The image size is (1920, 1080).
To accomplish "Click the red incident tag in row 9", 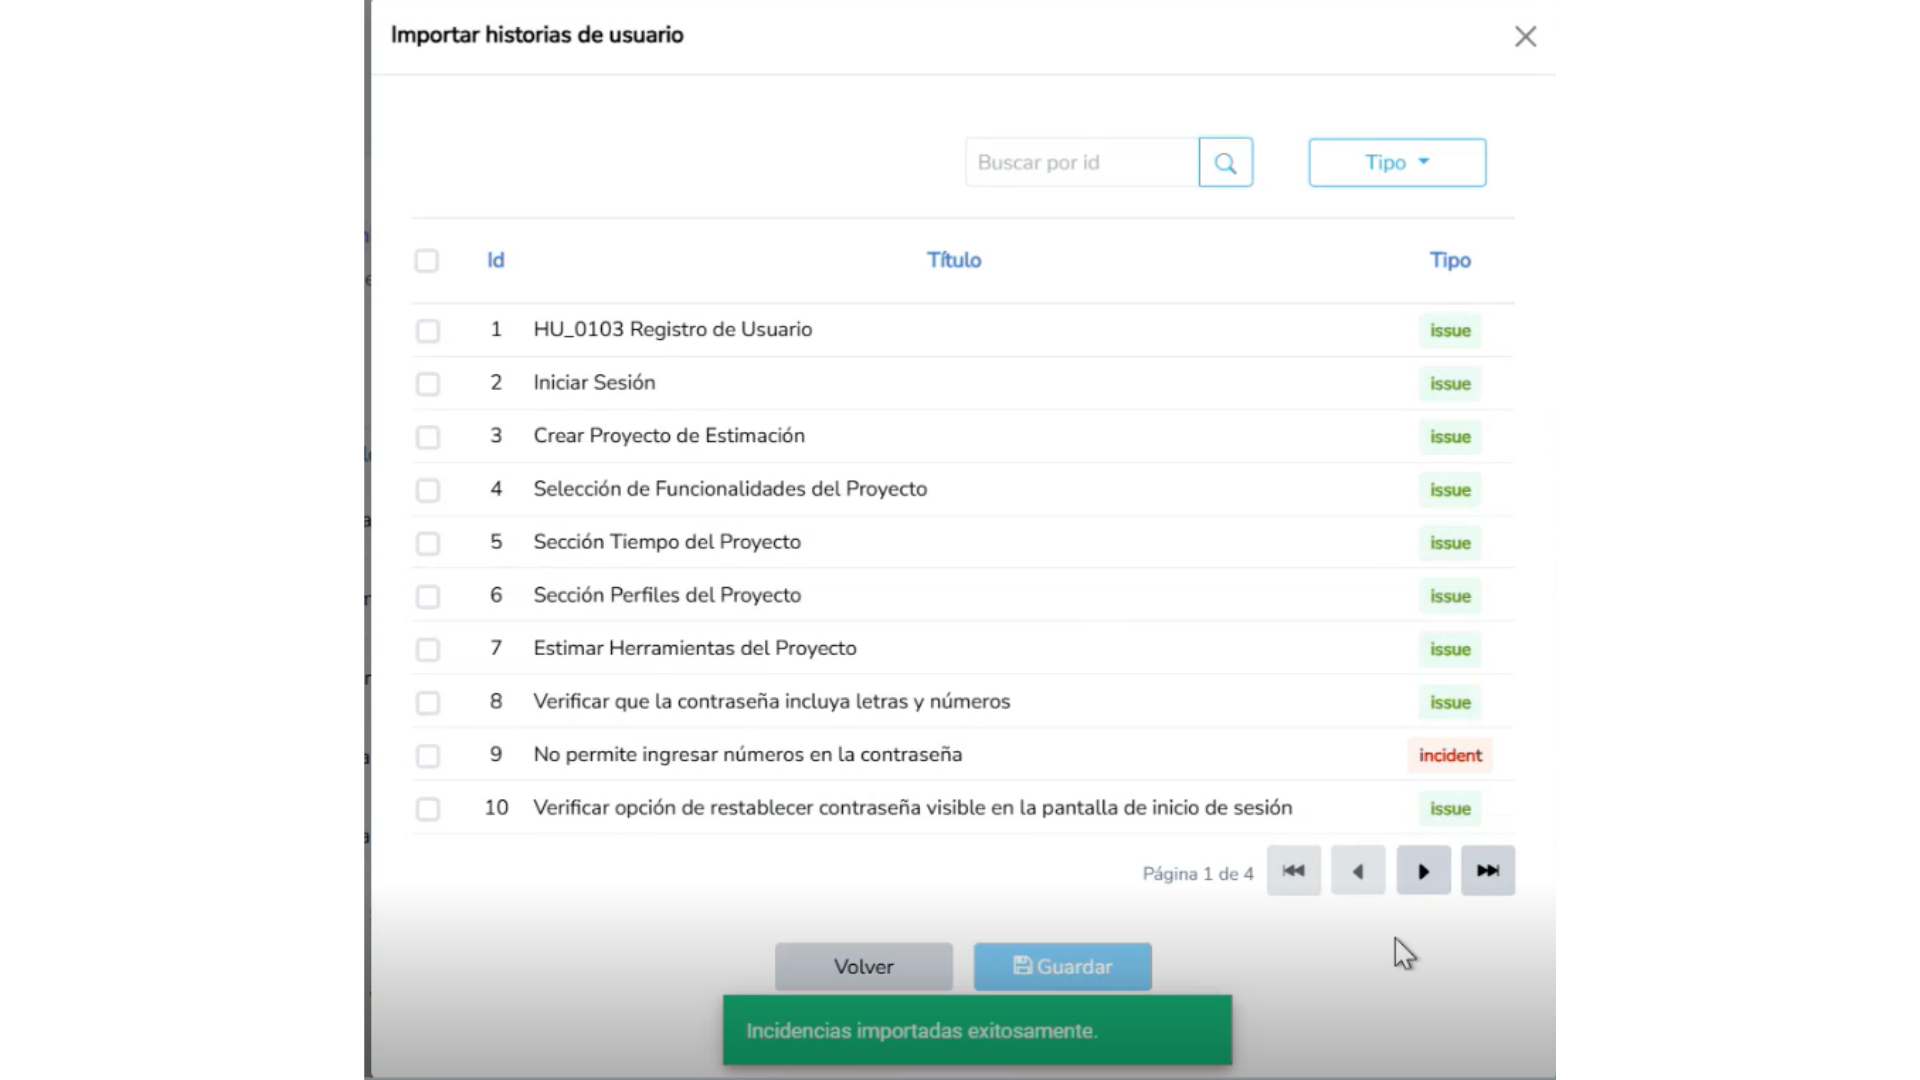I will click(x=1450, y=755).
